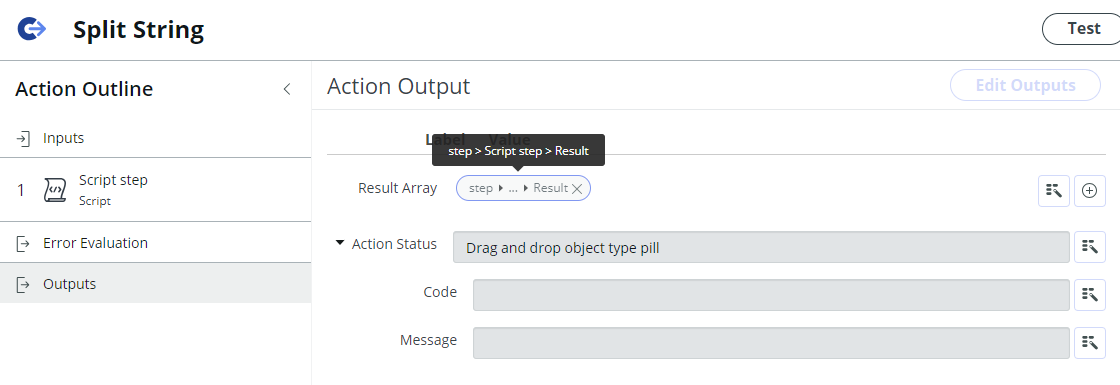Click the Test button

click(1082, 29)
